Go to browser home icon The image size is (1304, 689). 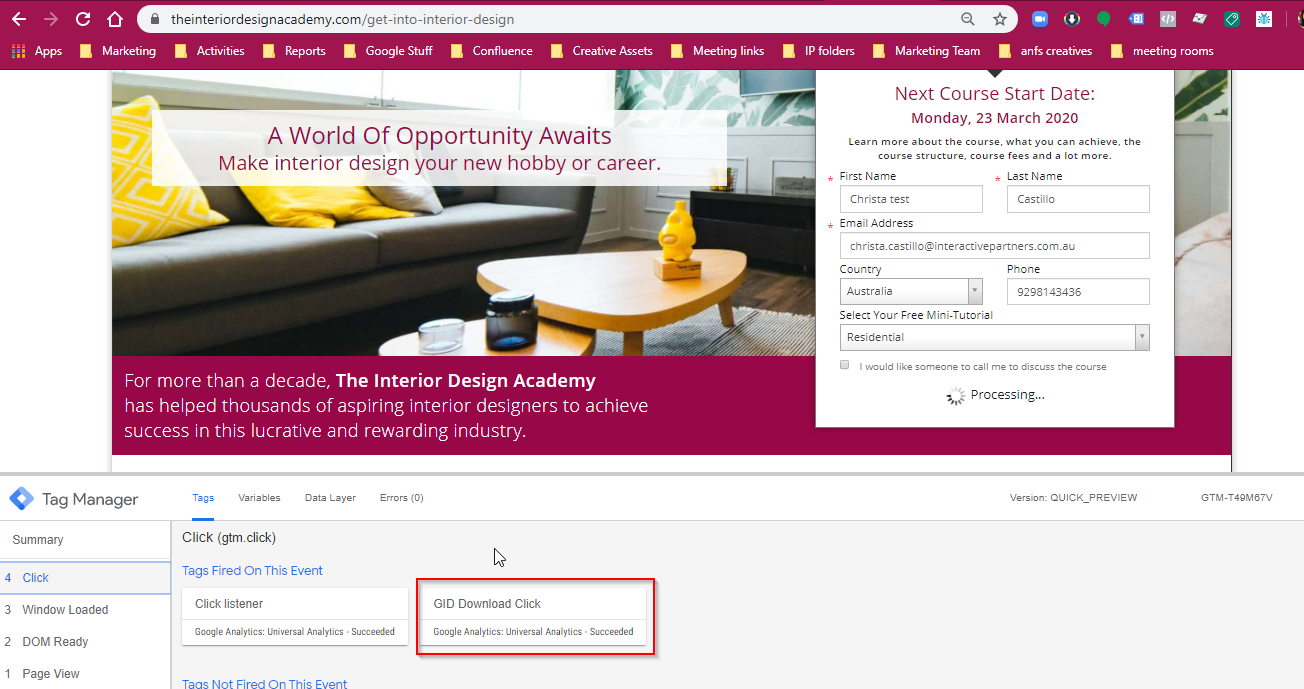115,19
